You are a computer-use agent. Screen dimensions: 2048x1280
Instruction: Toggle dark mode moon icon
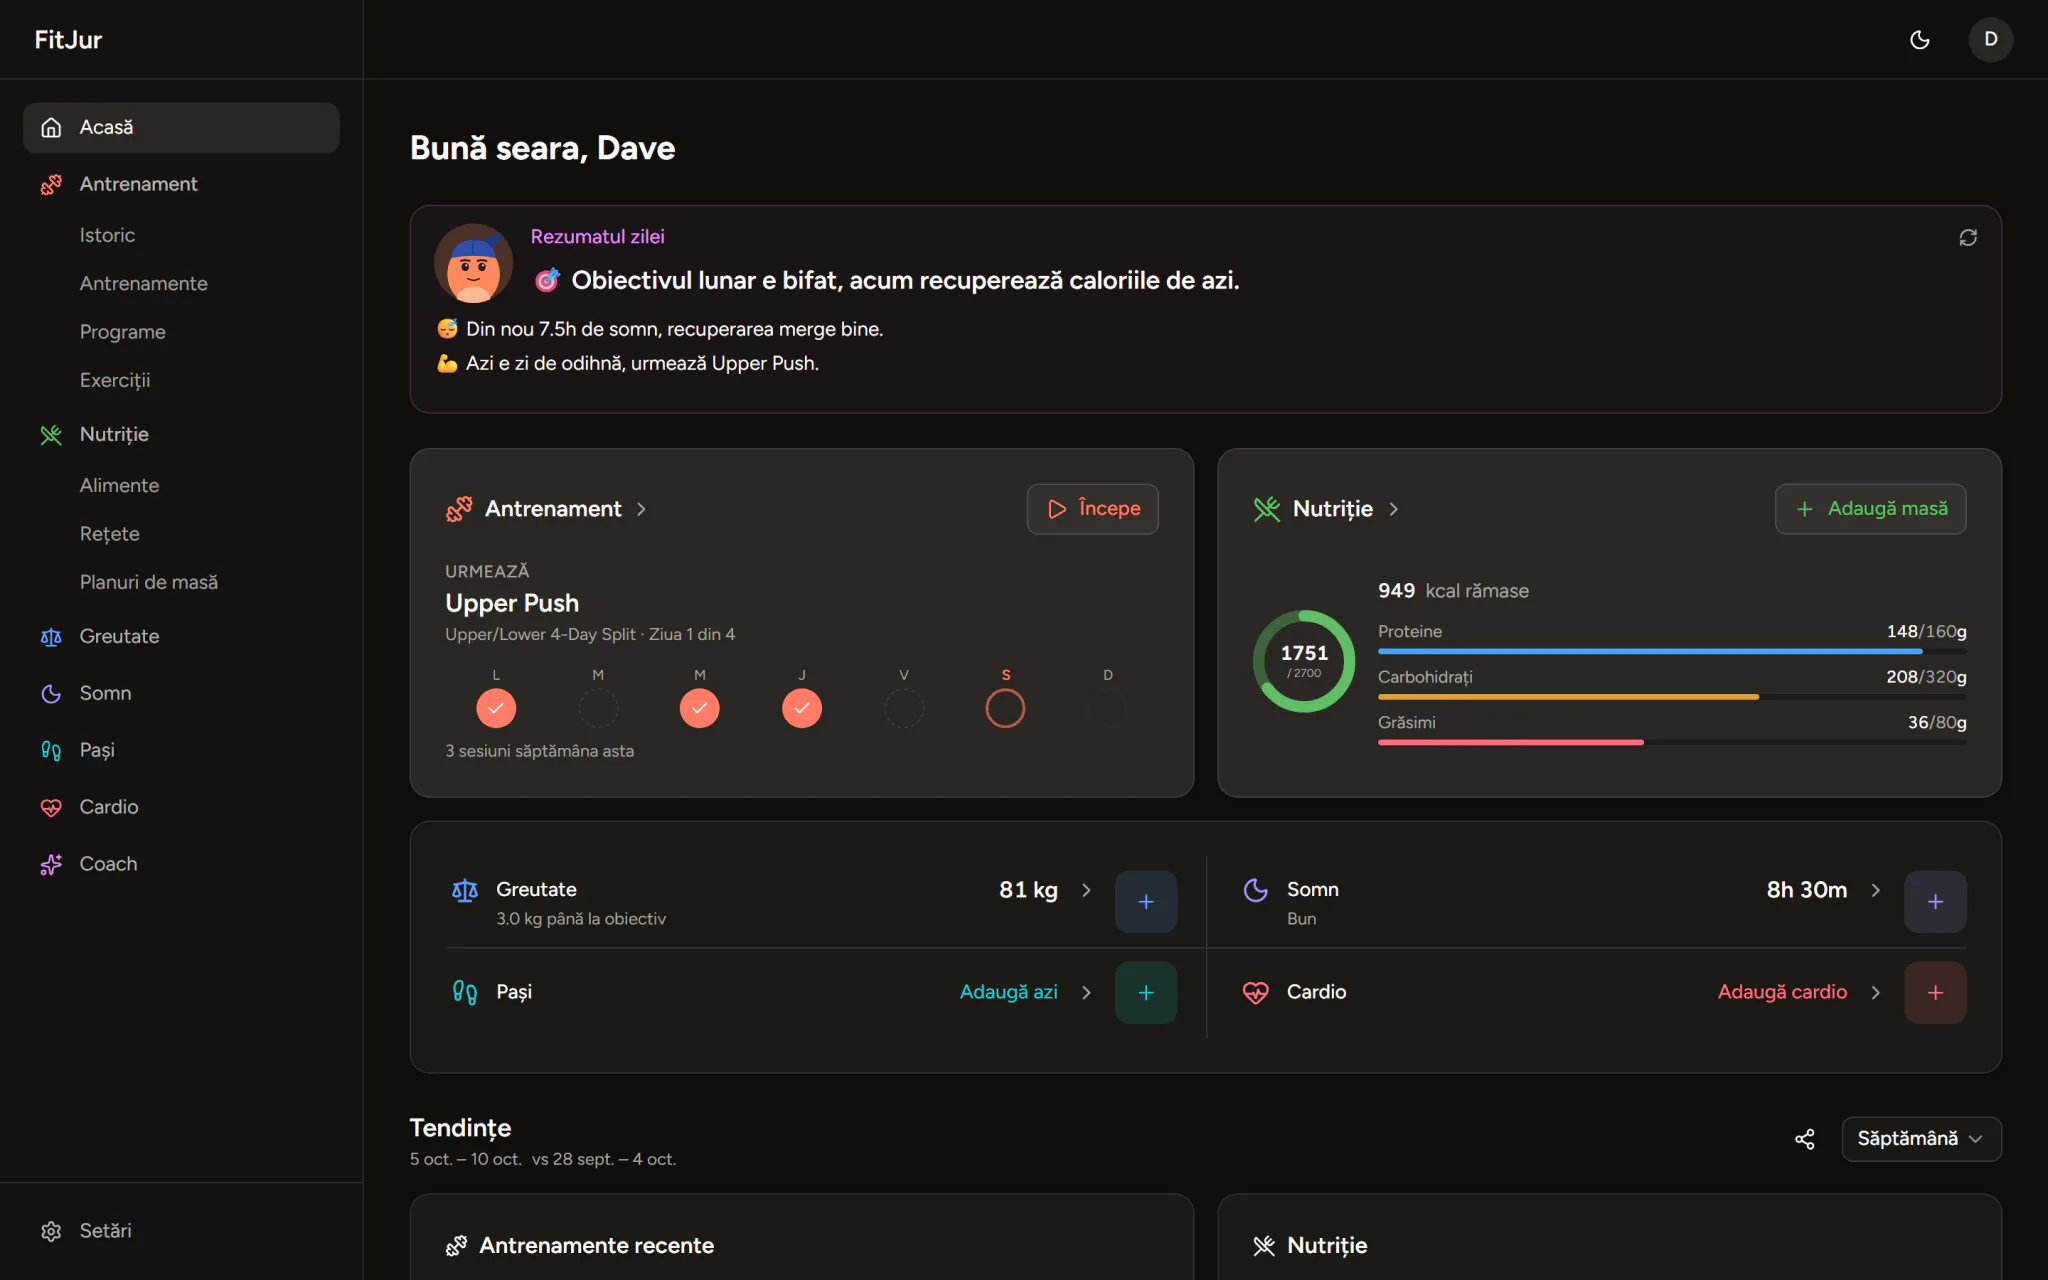click(1919, 40)
